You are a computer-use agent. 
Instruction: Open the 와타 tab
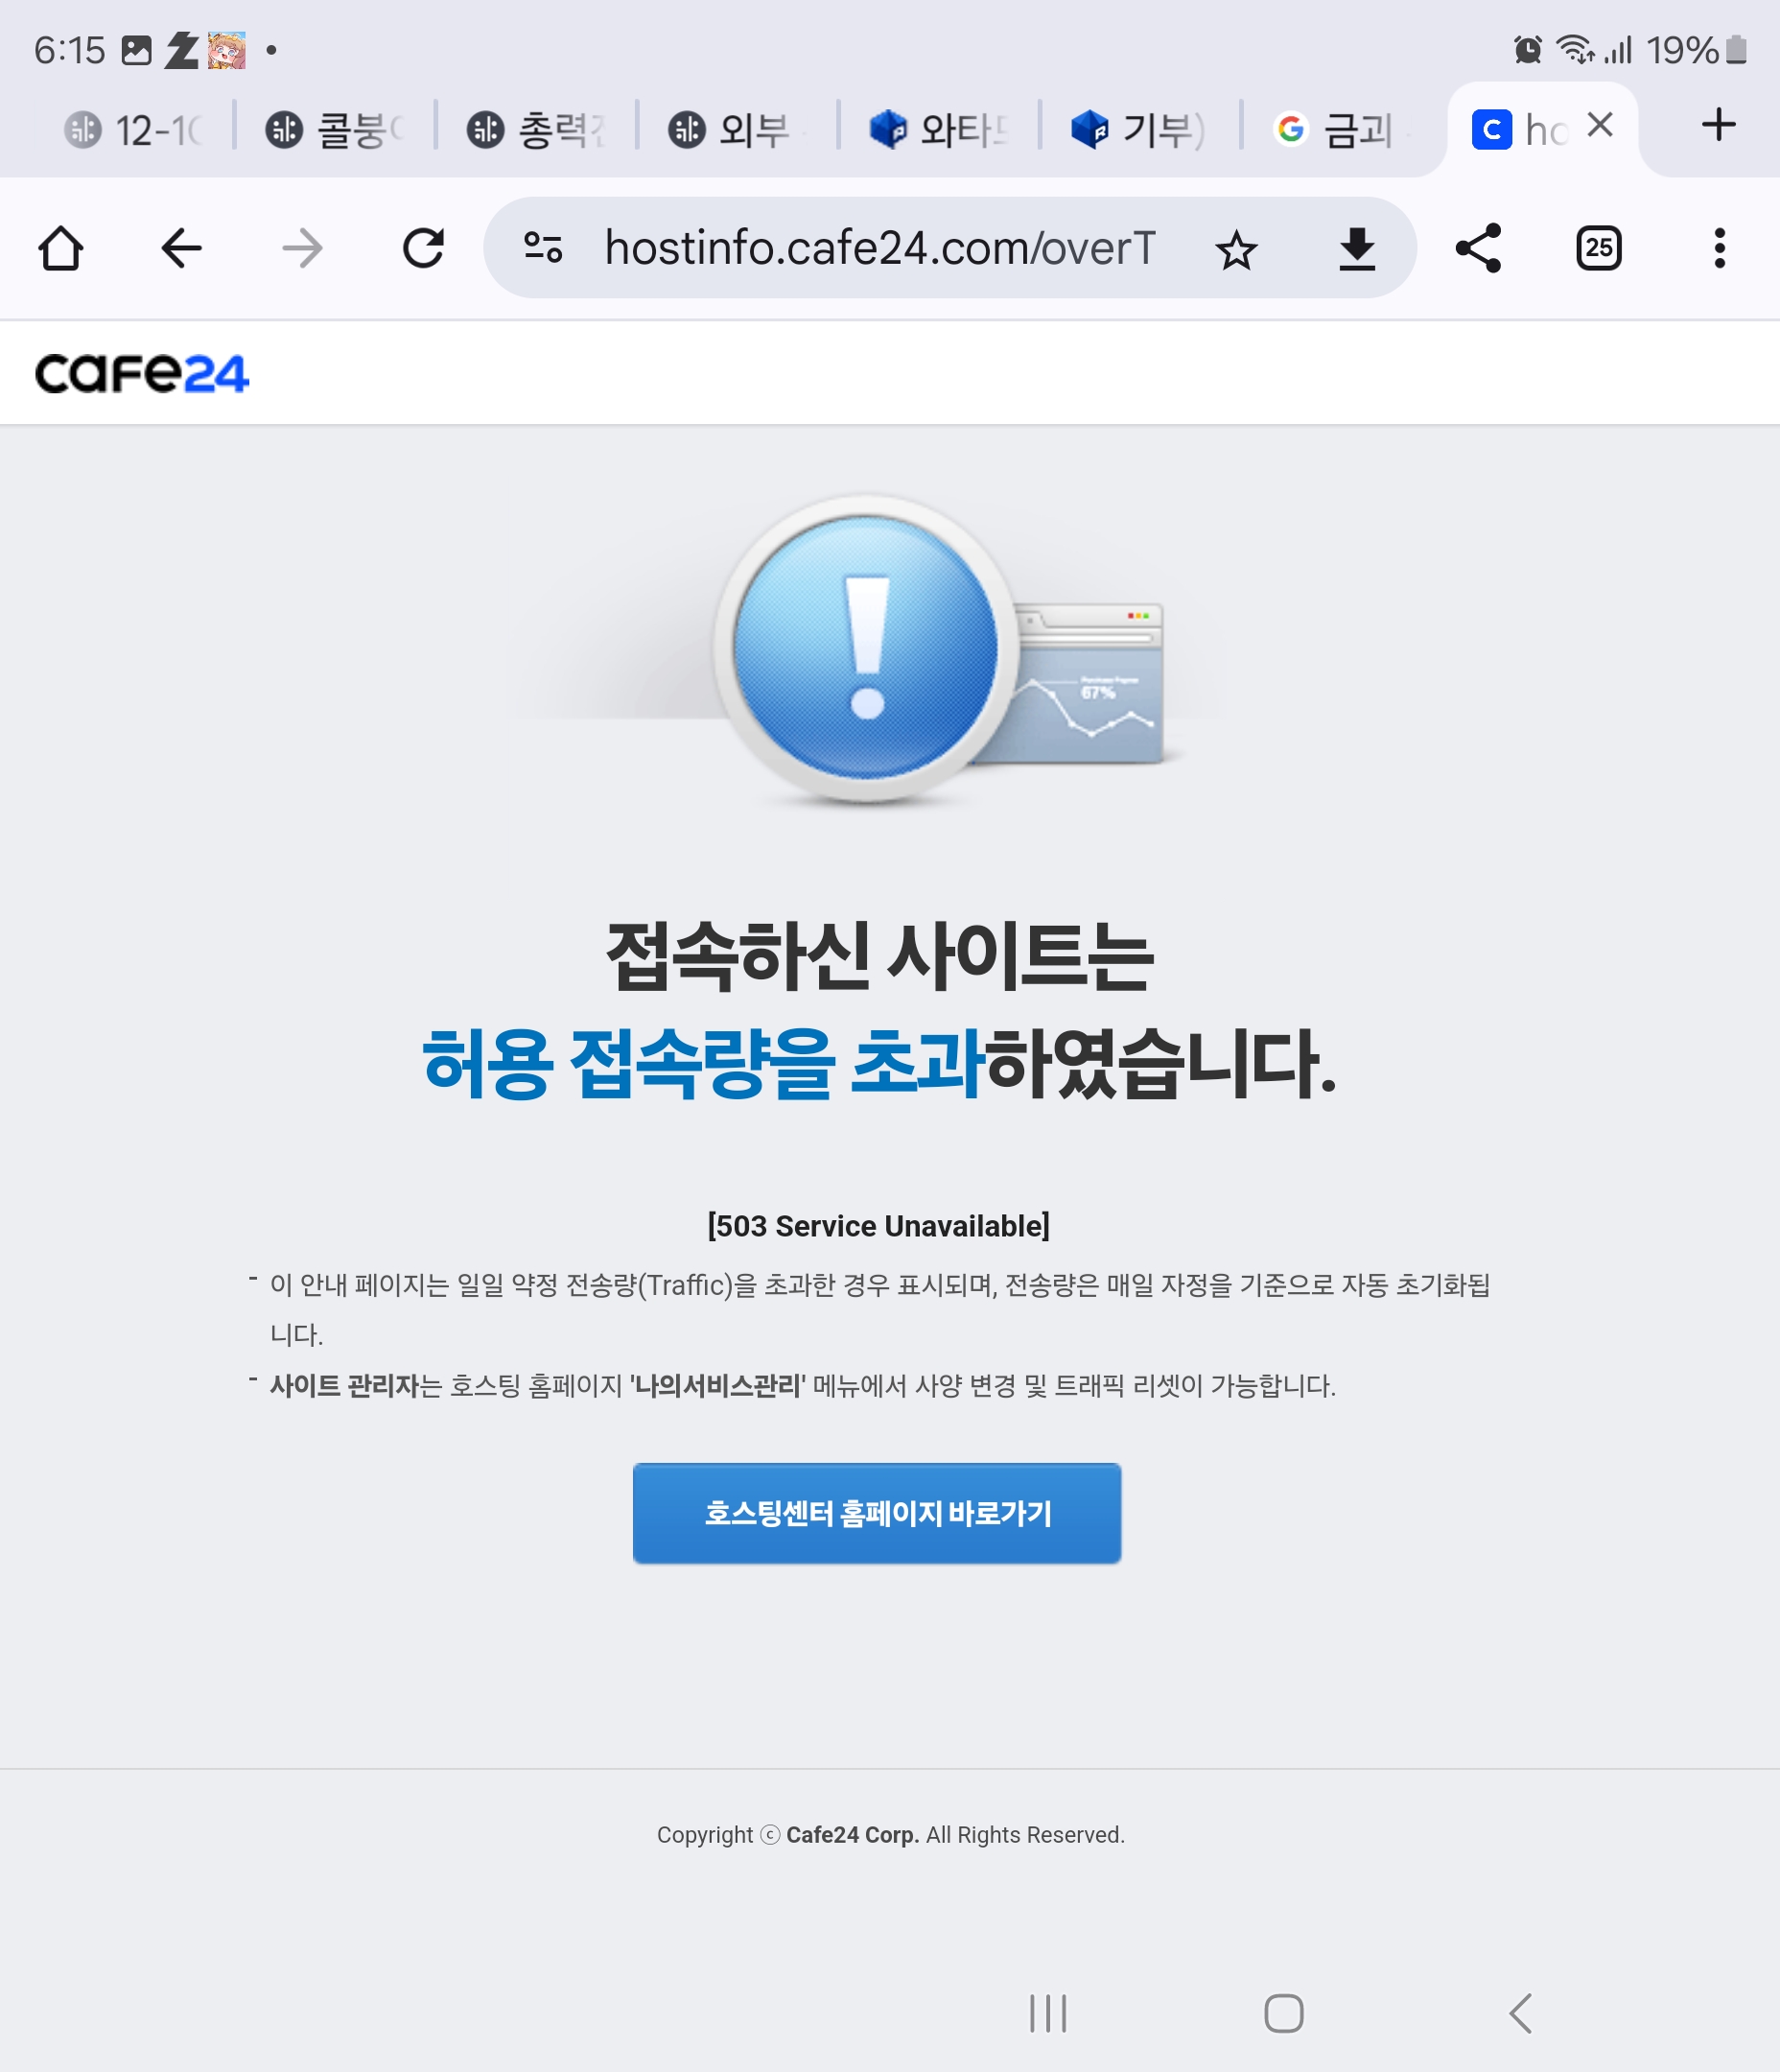coord(939,130)
